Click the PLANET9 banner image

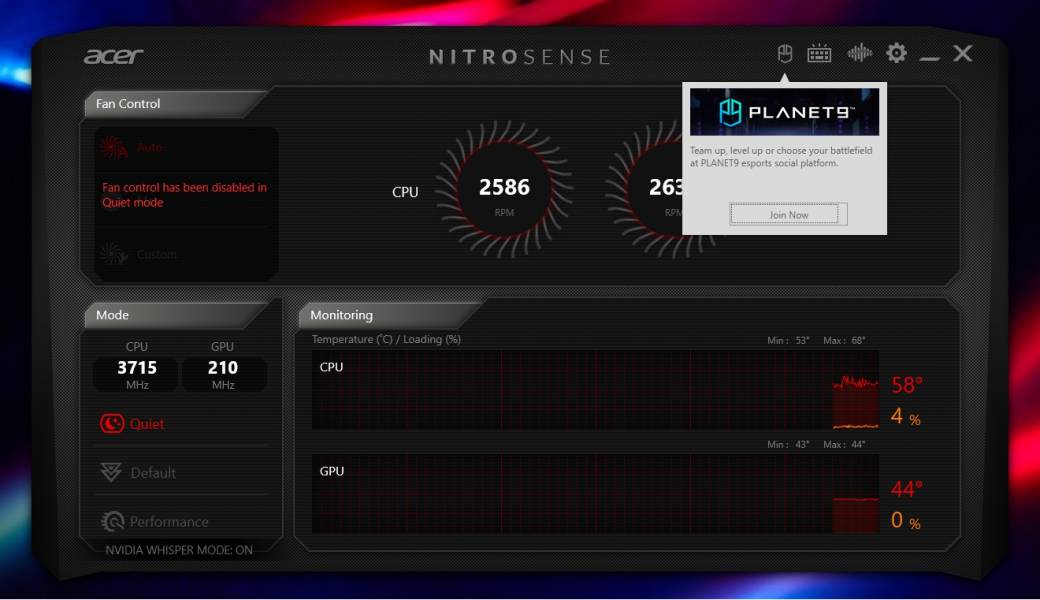coord(784,112)
